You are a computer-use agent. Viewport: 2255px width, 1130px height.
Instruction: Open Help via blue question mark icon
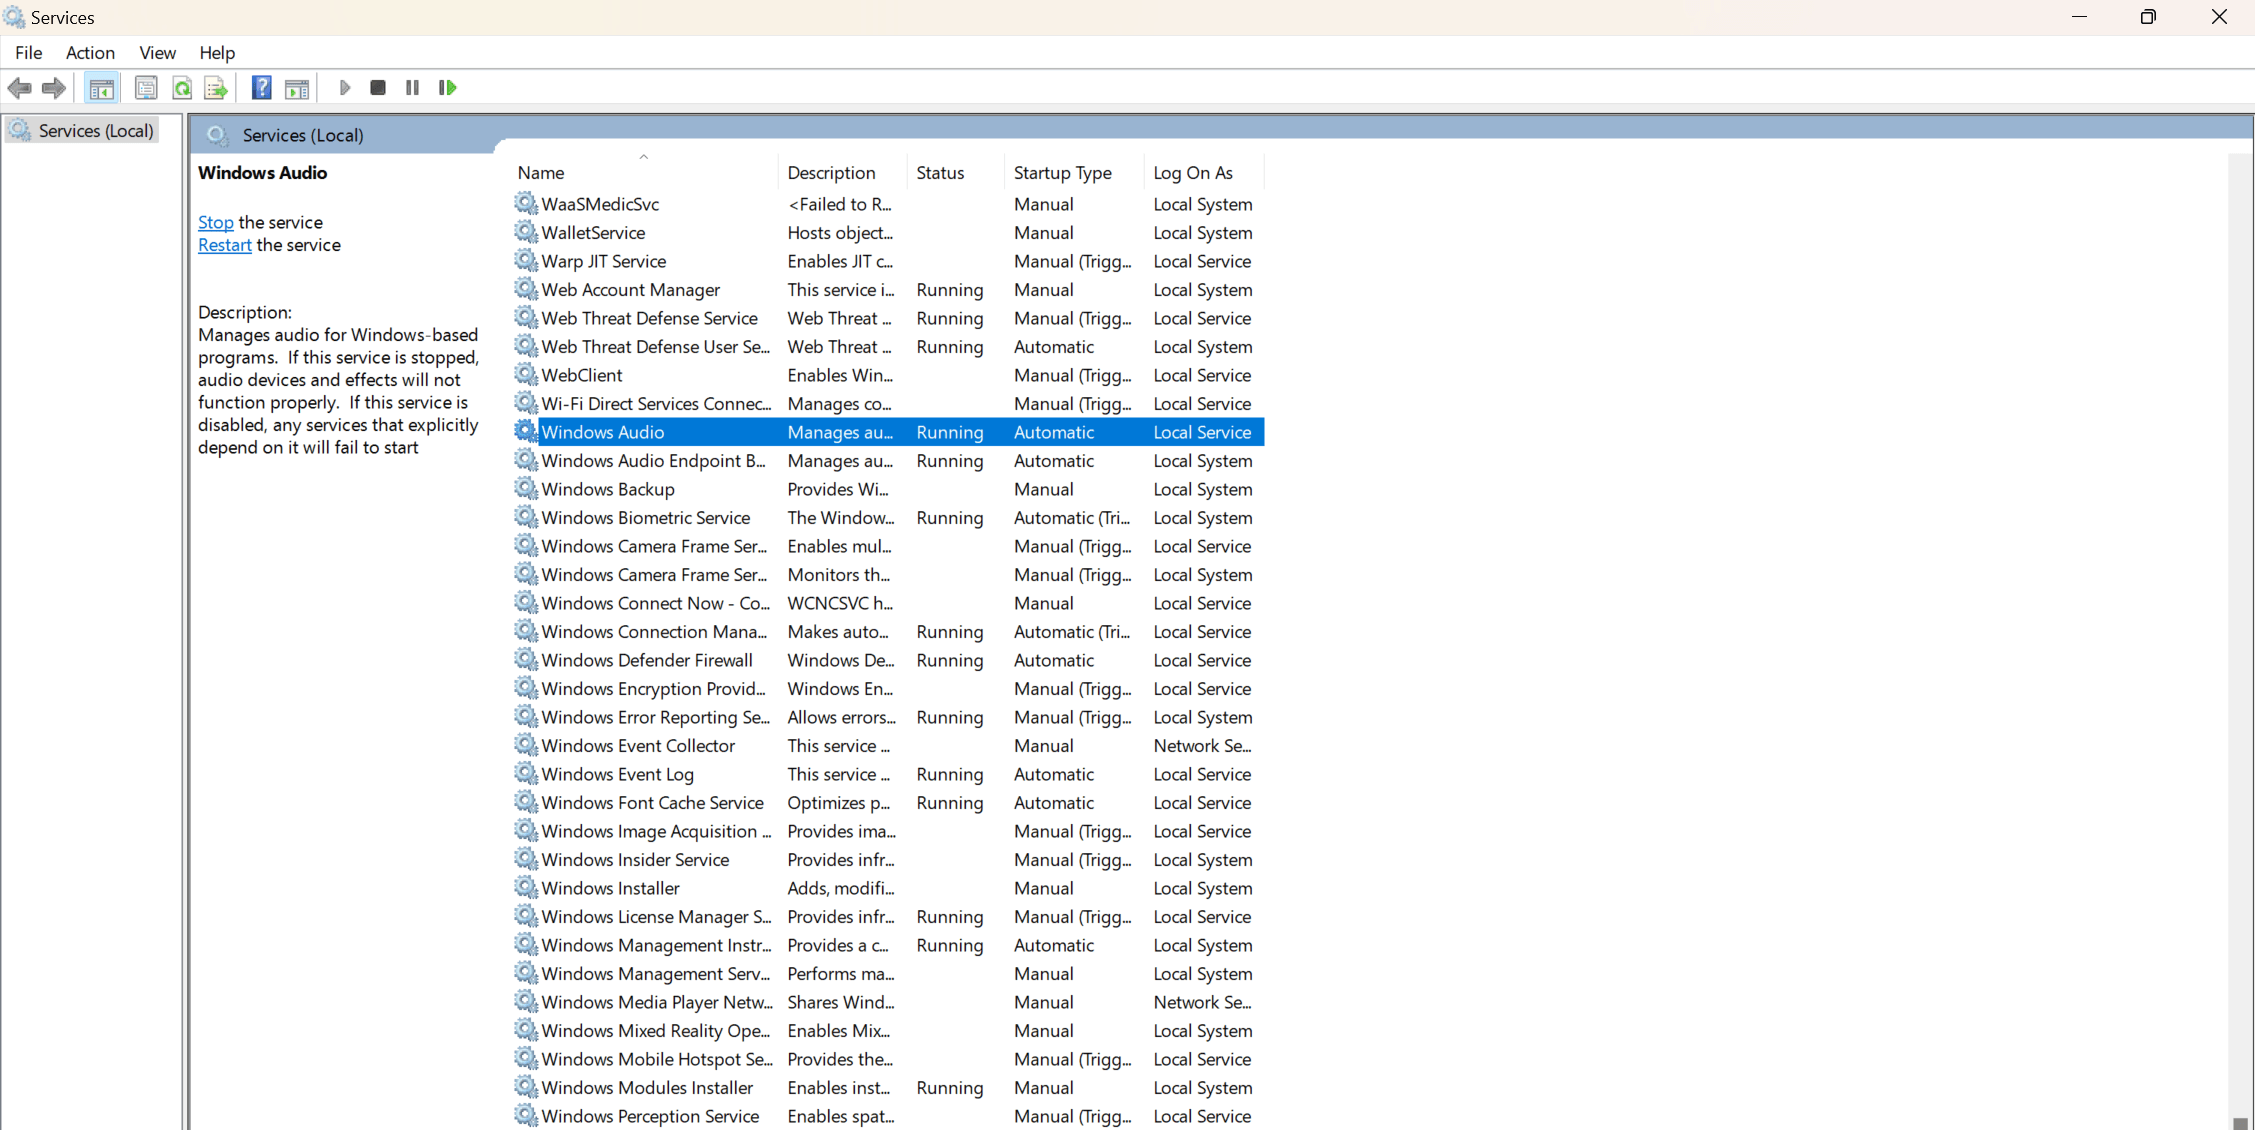pos(261,88)
